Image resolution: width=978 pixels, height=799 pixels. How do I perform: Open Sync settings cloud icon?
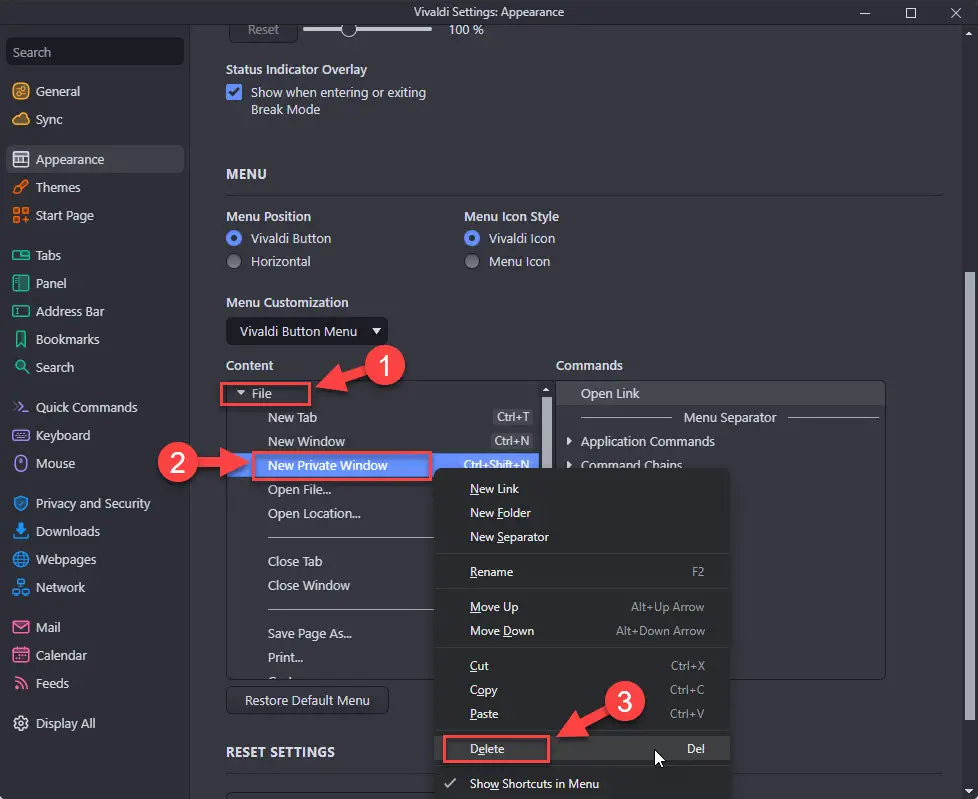[x=21, y=119]
